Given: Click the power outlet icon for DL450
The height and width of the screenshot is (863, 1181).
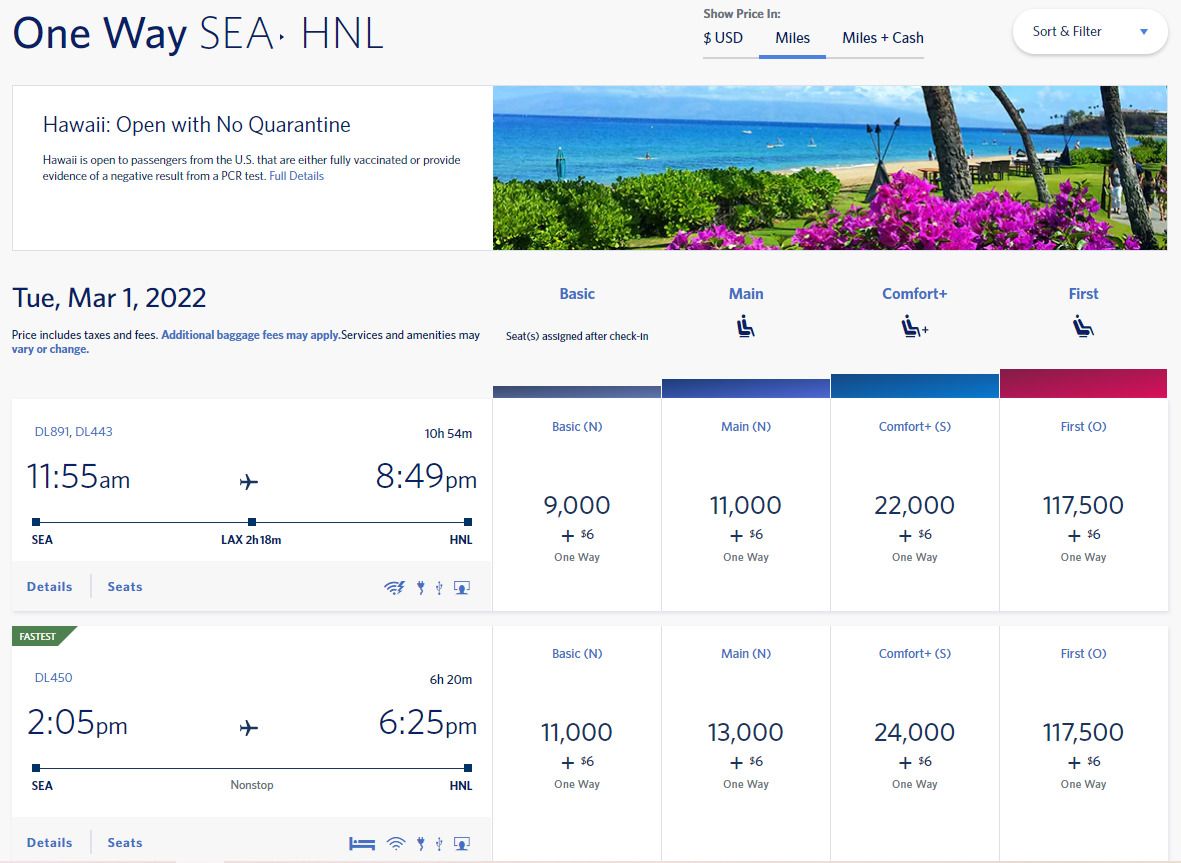Looking at the screenshot, I should click(421, 843).
